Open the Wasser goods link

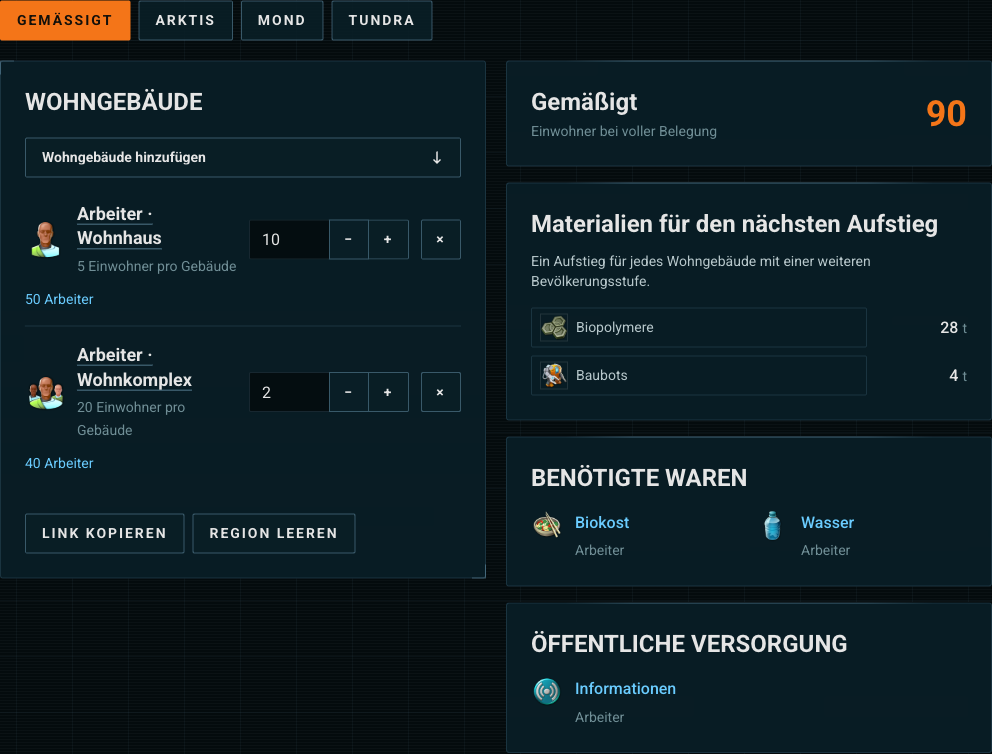827,522
